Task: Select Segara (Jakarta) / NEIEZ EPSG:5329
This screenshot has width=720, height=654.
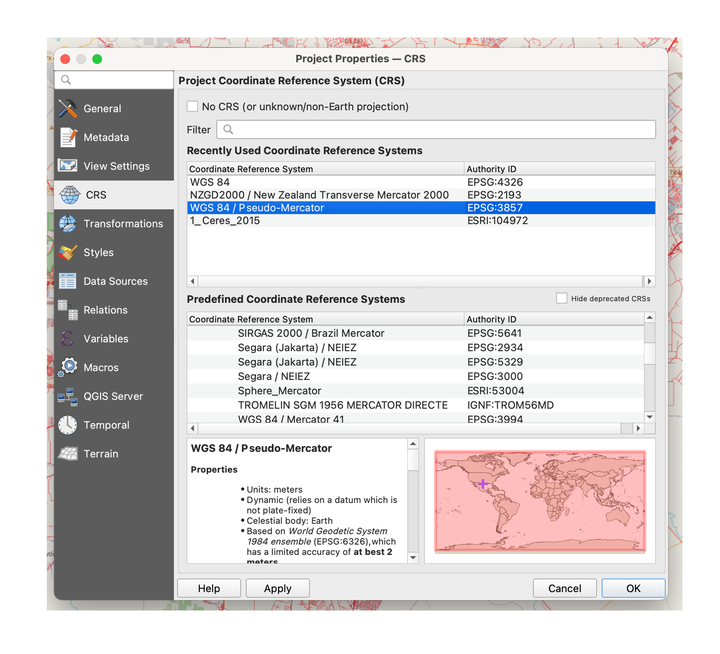Action: click(416, 362)
